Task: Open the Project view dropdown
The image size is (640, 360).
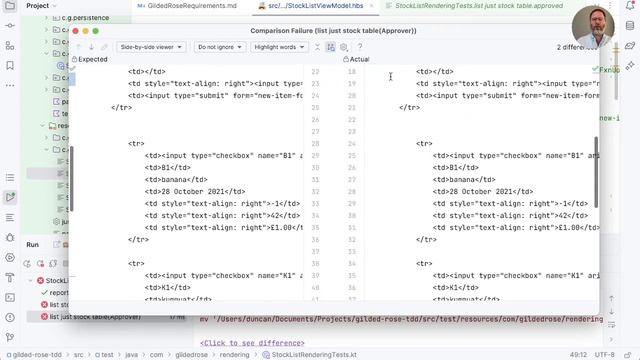Action: coord(41,6)
